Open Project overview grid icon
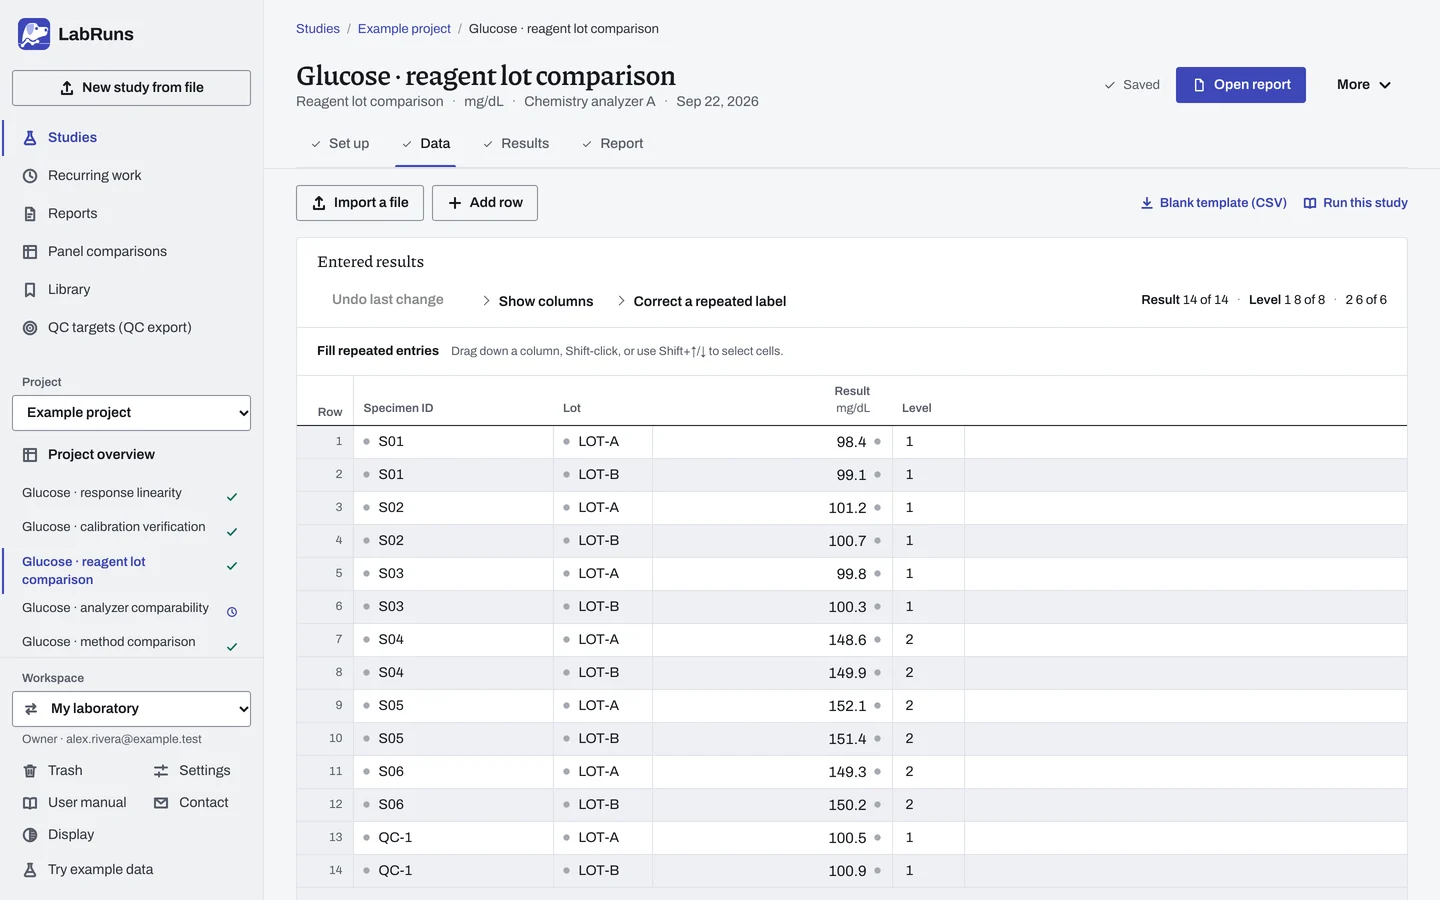 coord(30,455)
